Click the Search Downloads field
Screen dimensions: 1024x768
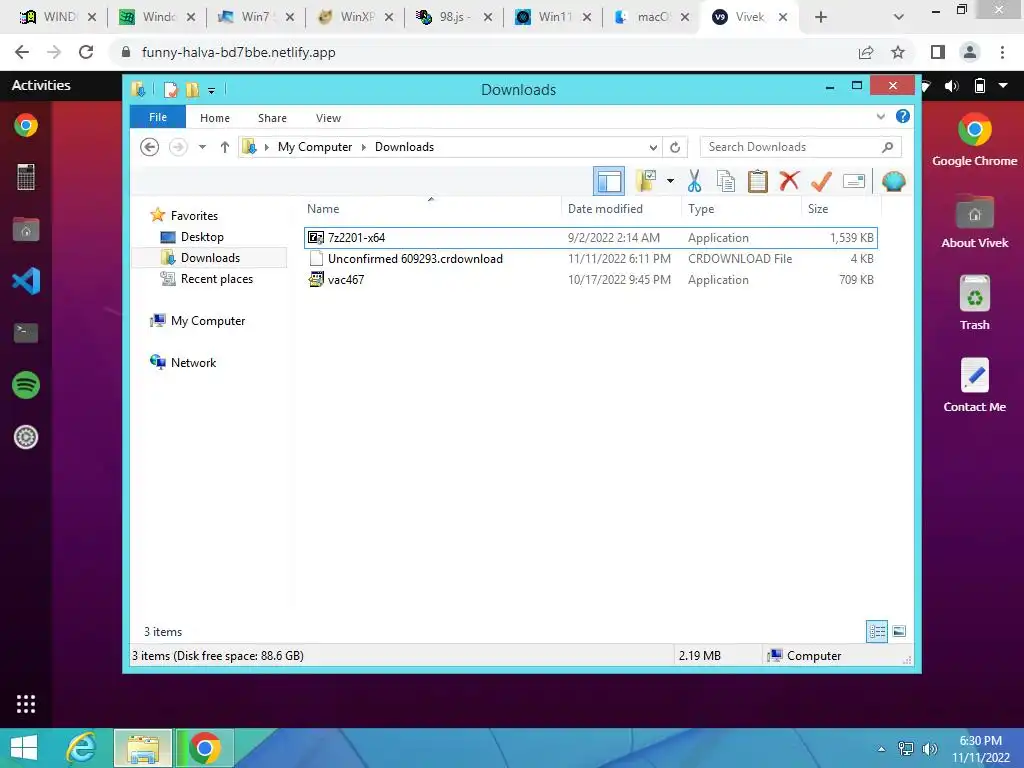point(800,147)
